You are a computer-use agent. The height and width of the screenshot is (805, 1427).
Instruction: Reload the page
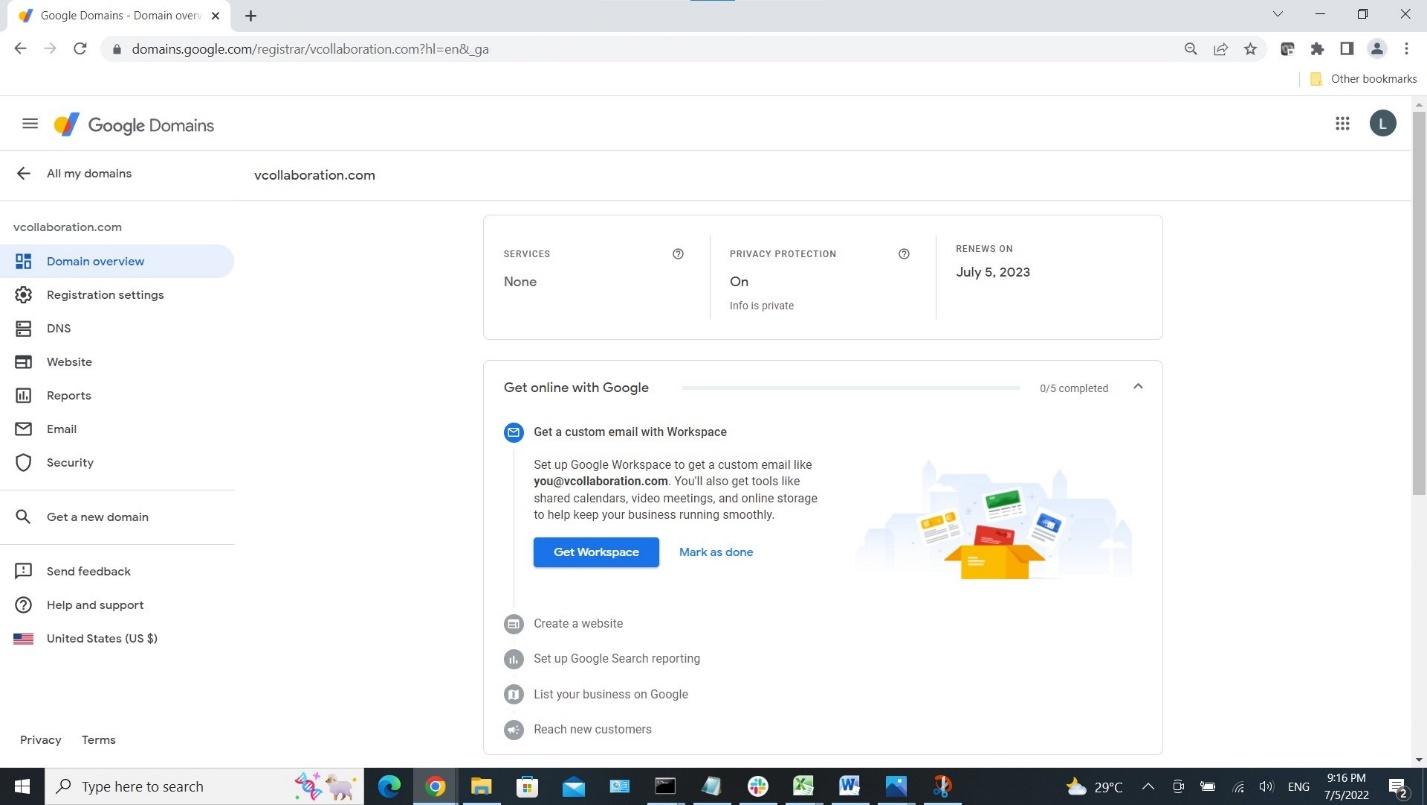(80, 48)
